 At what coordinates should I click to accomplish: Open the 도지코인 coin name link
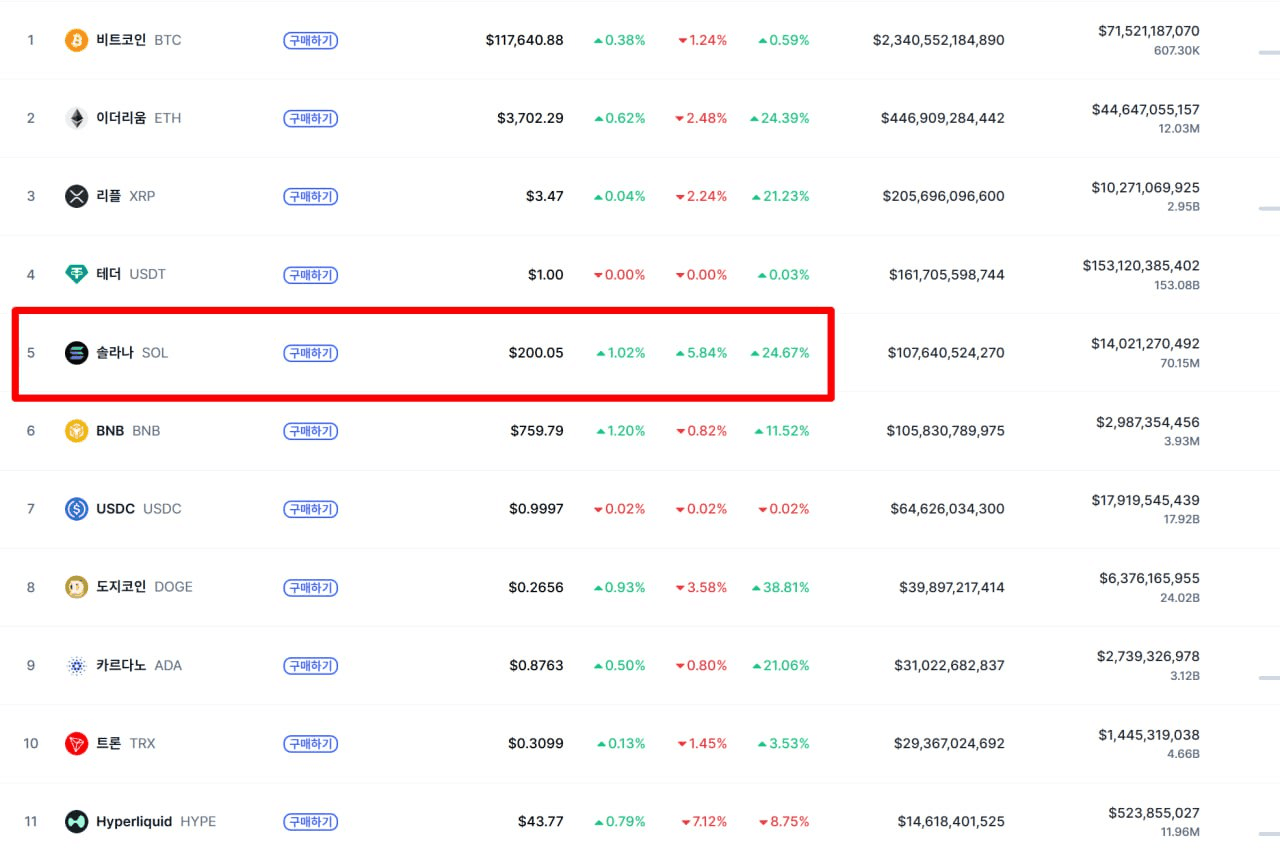click(121, 587)
